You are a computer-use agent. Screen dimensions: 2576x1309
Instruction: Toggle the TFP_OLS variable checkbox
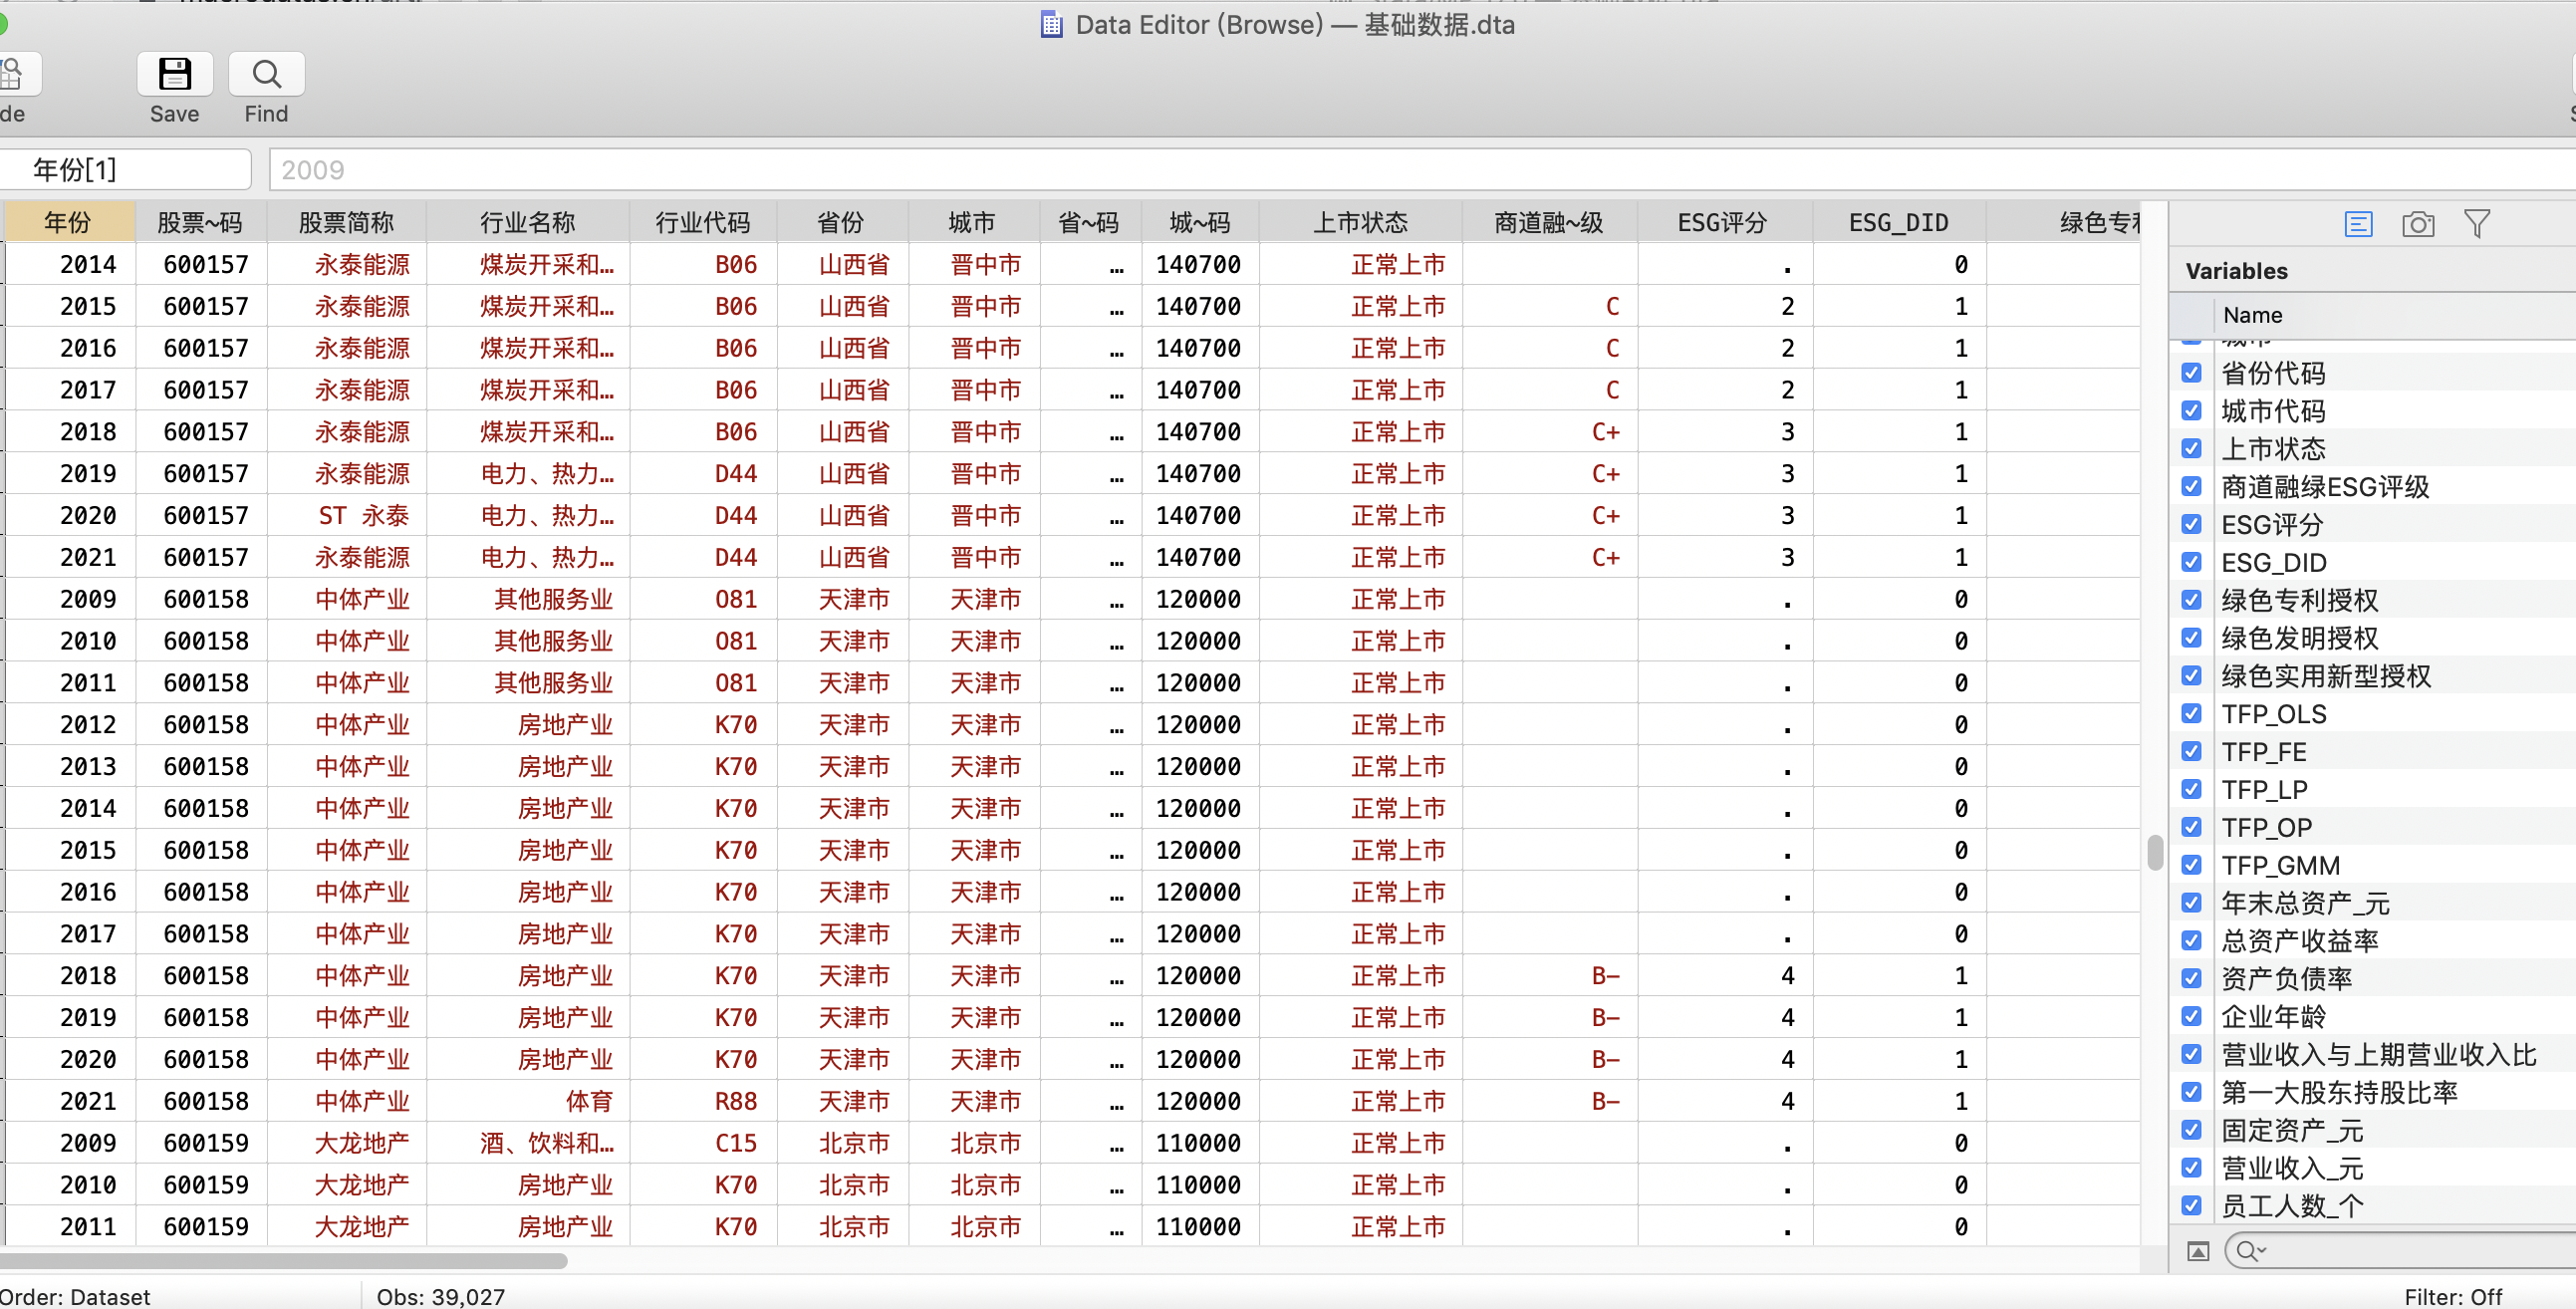(x=2191, y=714)
